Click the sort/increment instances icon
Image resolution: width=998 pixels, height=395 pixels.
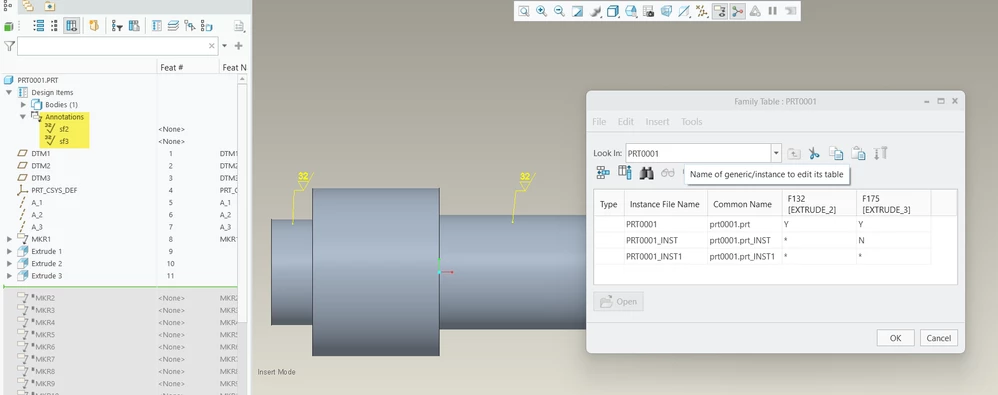[880, 153]
